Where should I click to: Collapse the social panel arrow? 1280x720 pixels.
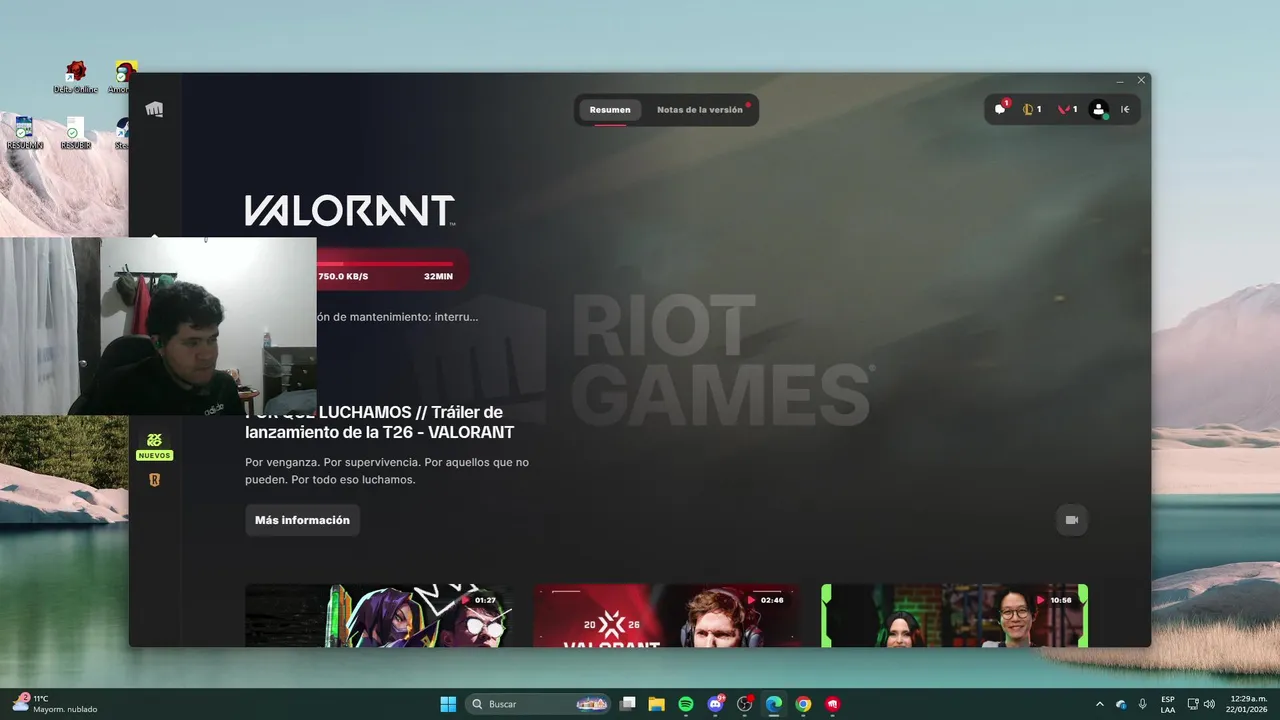(x=1125, y=109)
